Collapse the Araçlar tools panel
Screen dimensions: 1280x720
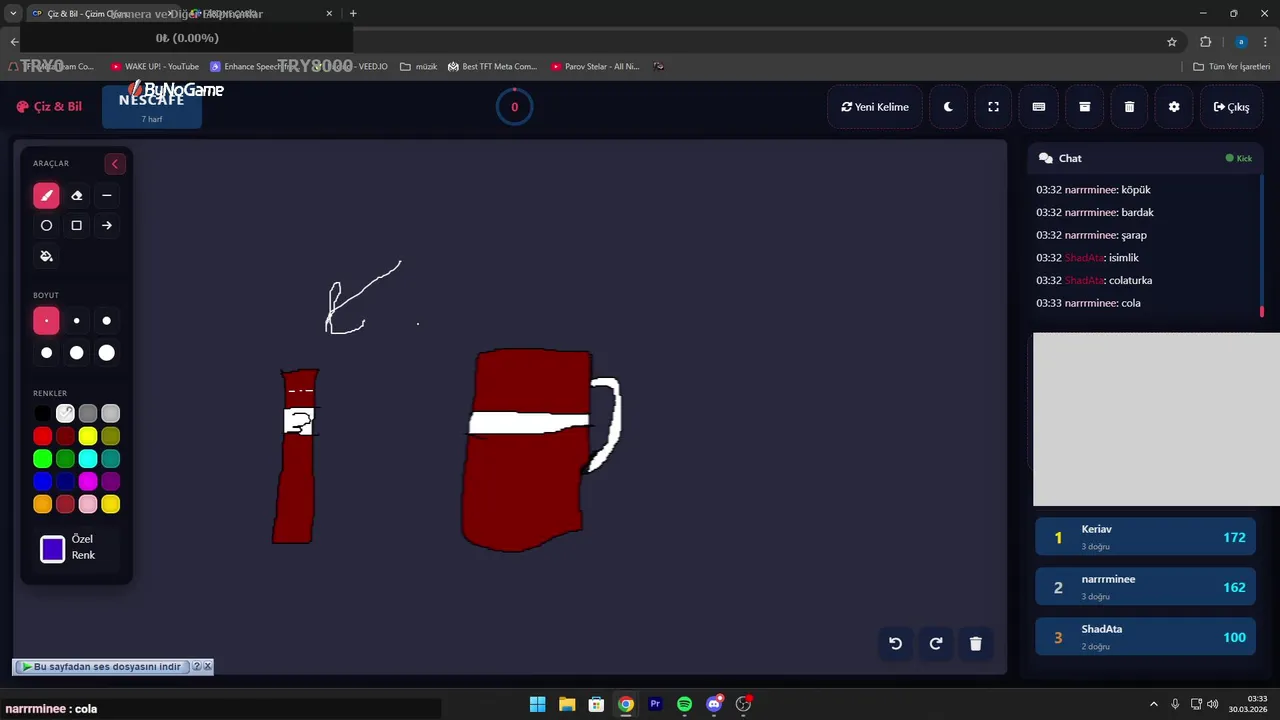[x=115, y=164]
